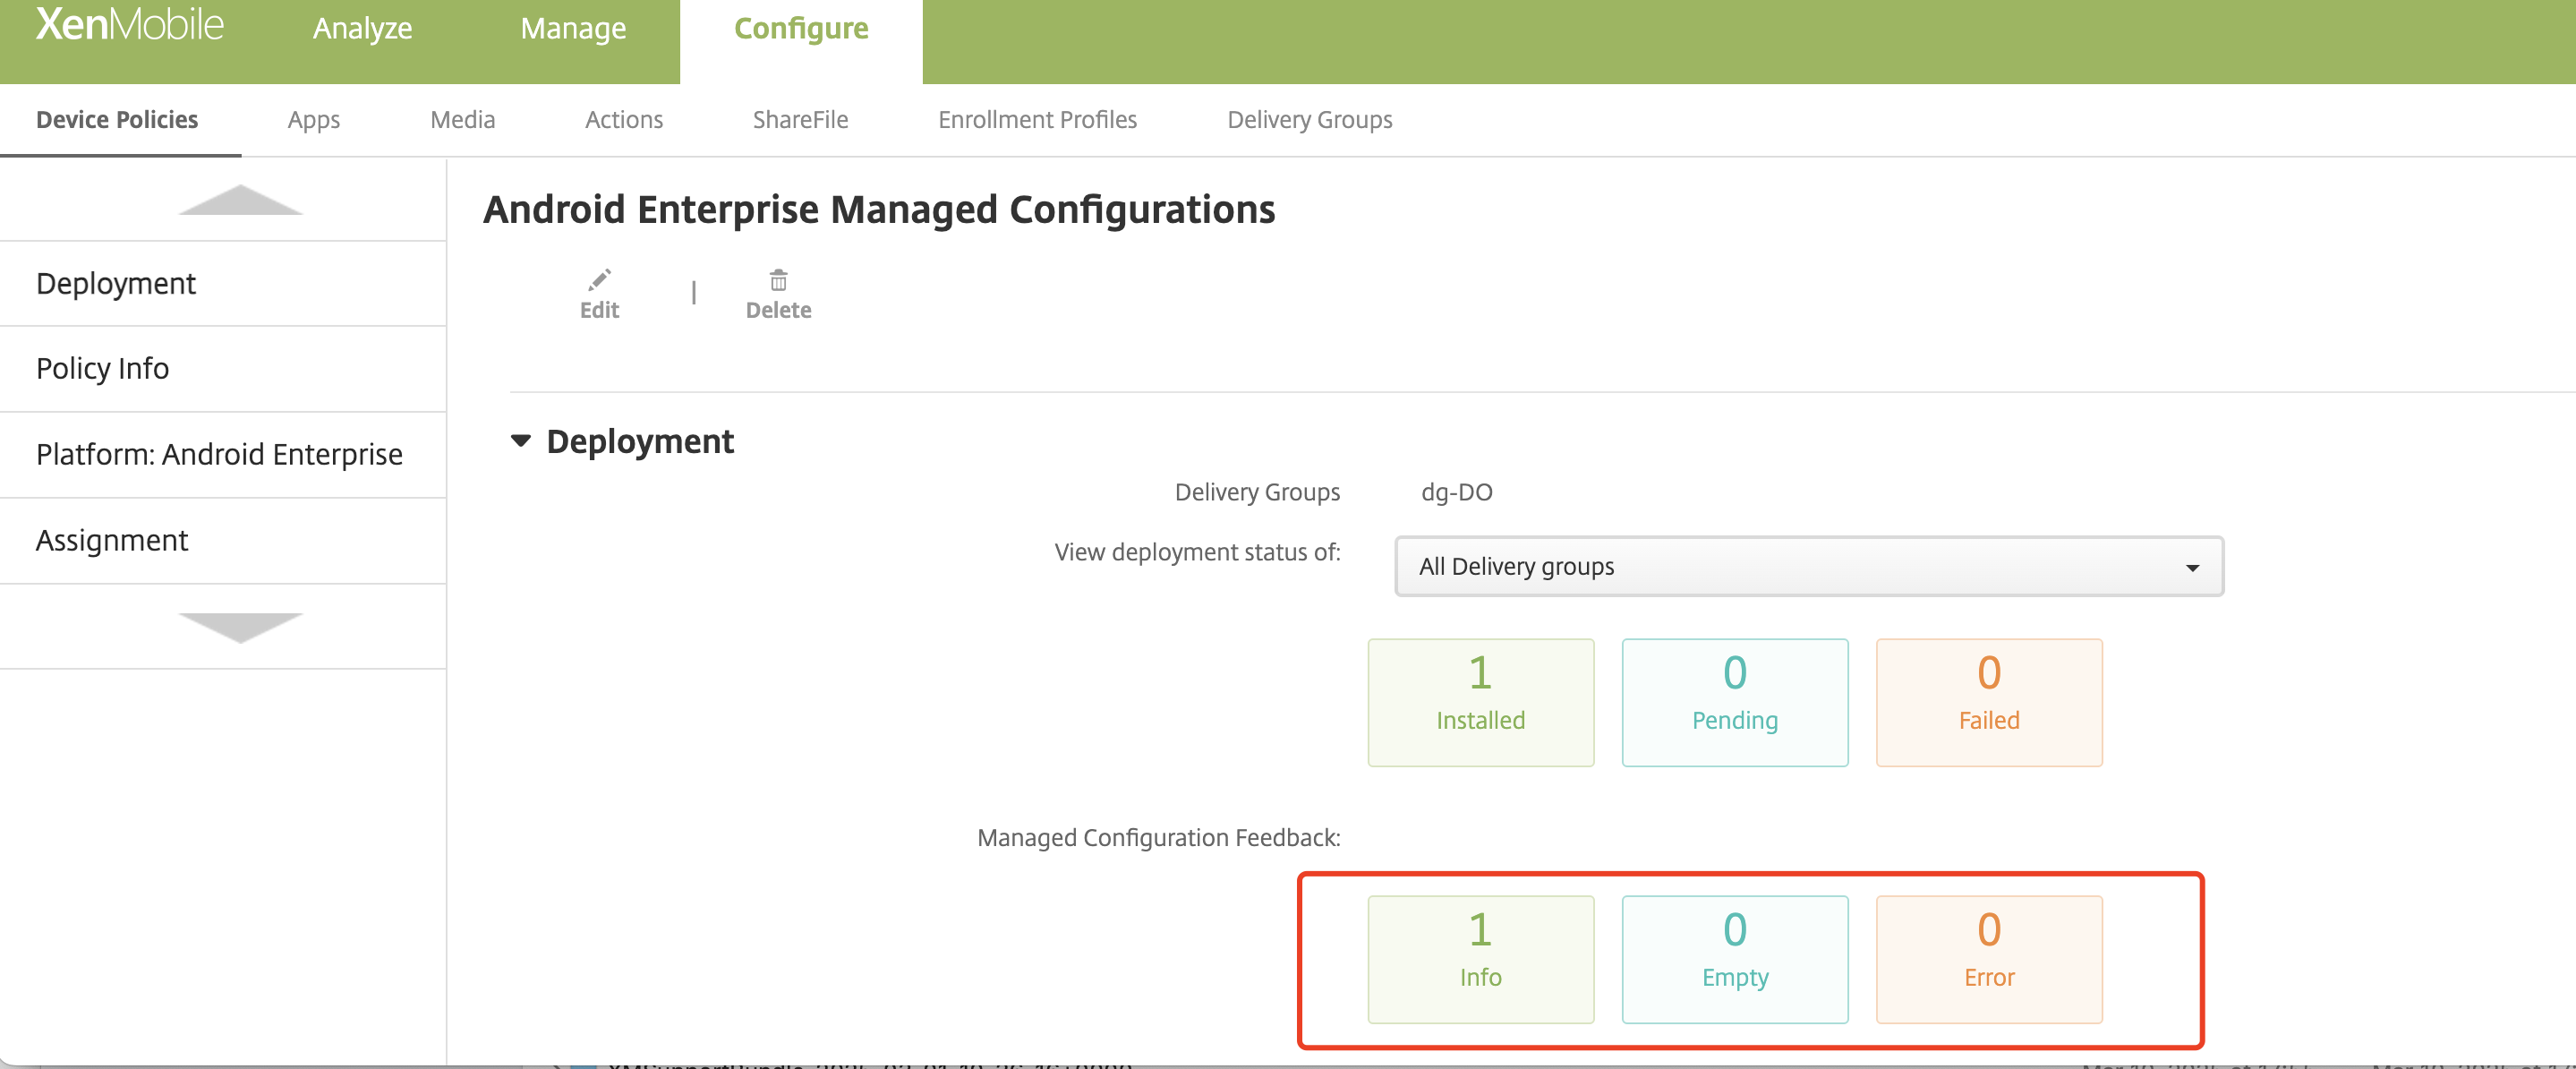Click the Error feedback card
Screen dimensions: 2576x1069
click(x=1988, y=959)
